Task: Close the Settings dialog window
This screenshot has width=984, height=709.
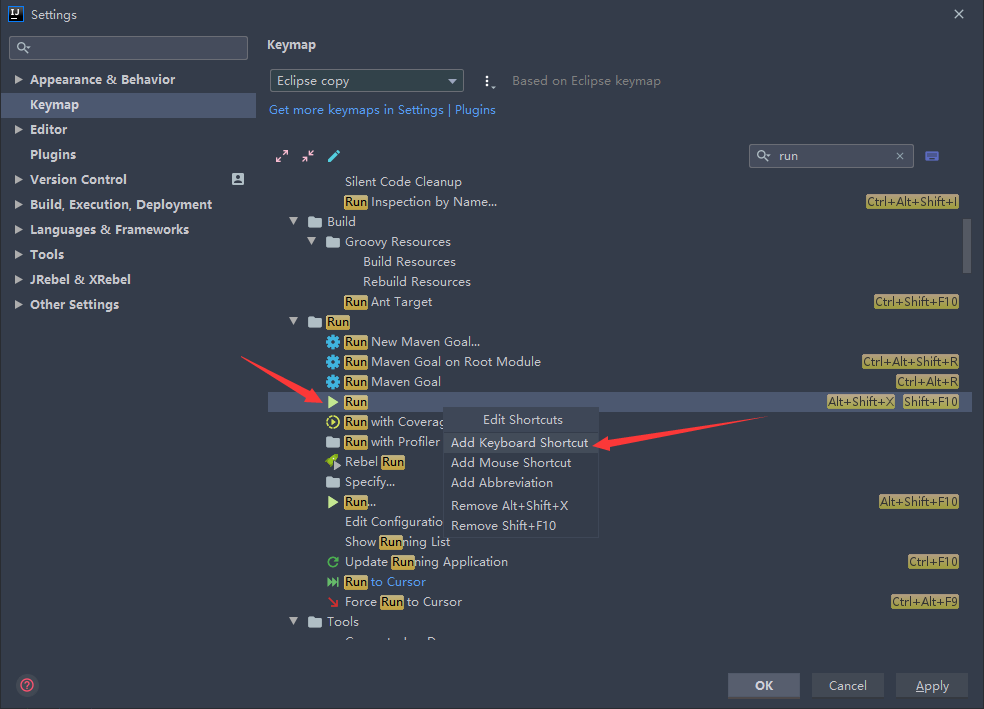Action: [958, 14]
